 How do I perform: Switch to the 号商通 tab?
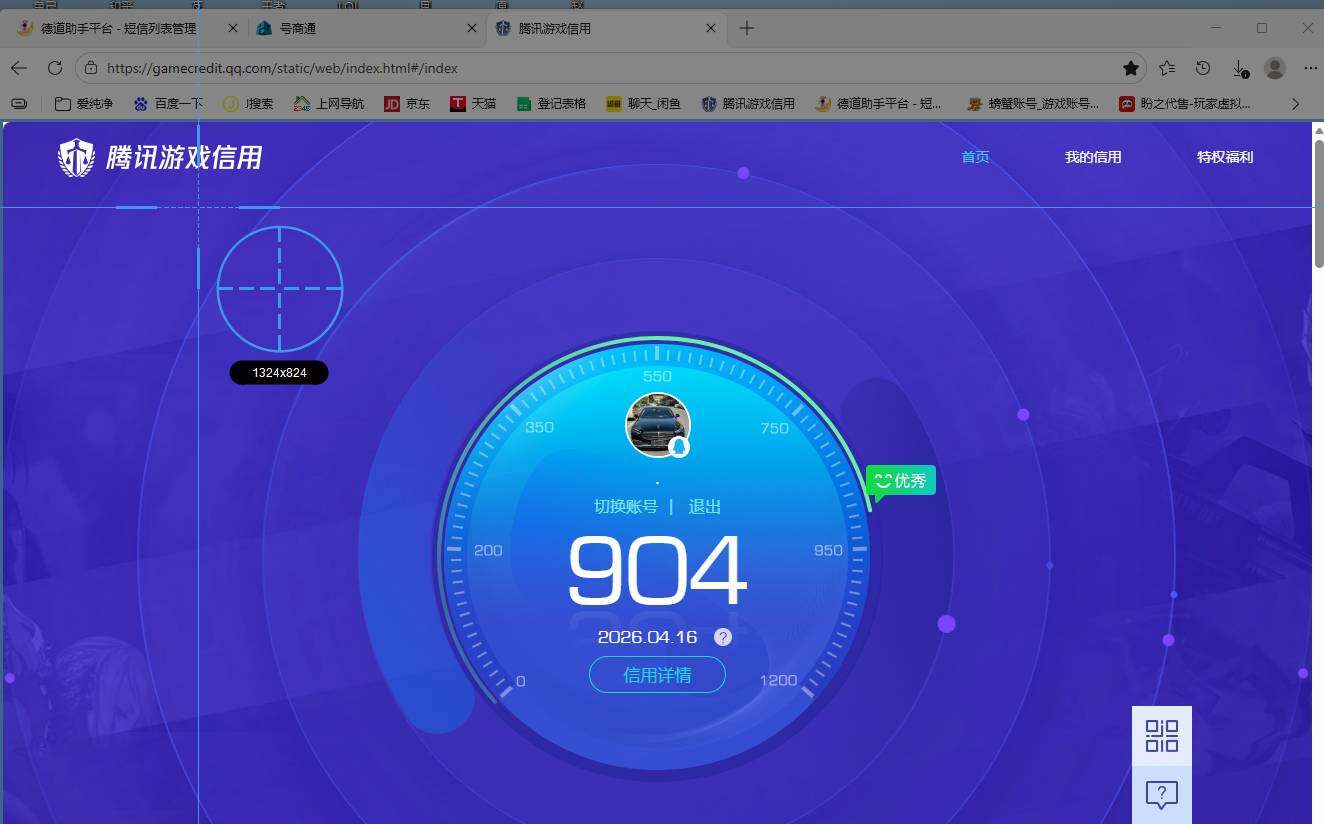click(297, 28)
